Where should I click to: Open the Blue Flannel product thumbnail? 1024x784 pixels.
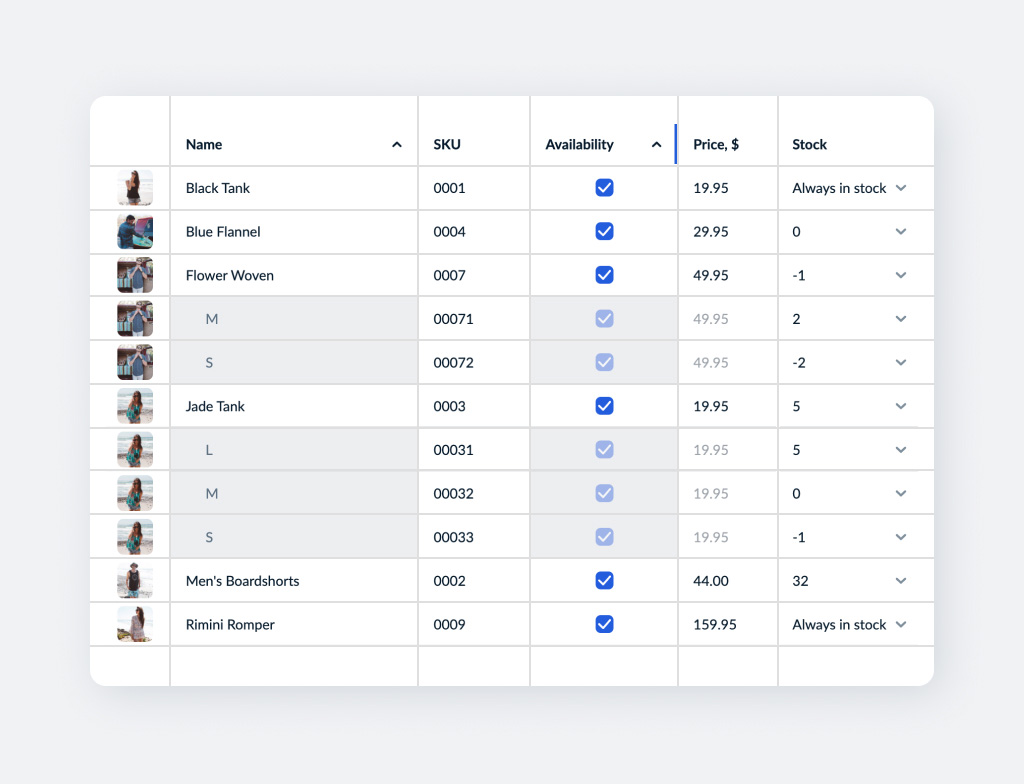coord(135,232)
